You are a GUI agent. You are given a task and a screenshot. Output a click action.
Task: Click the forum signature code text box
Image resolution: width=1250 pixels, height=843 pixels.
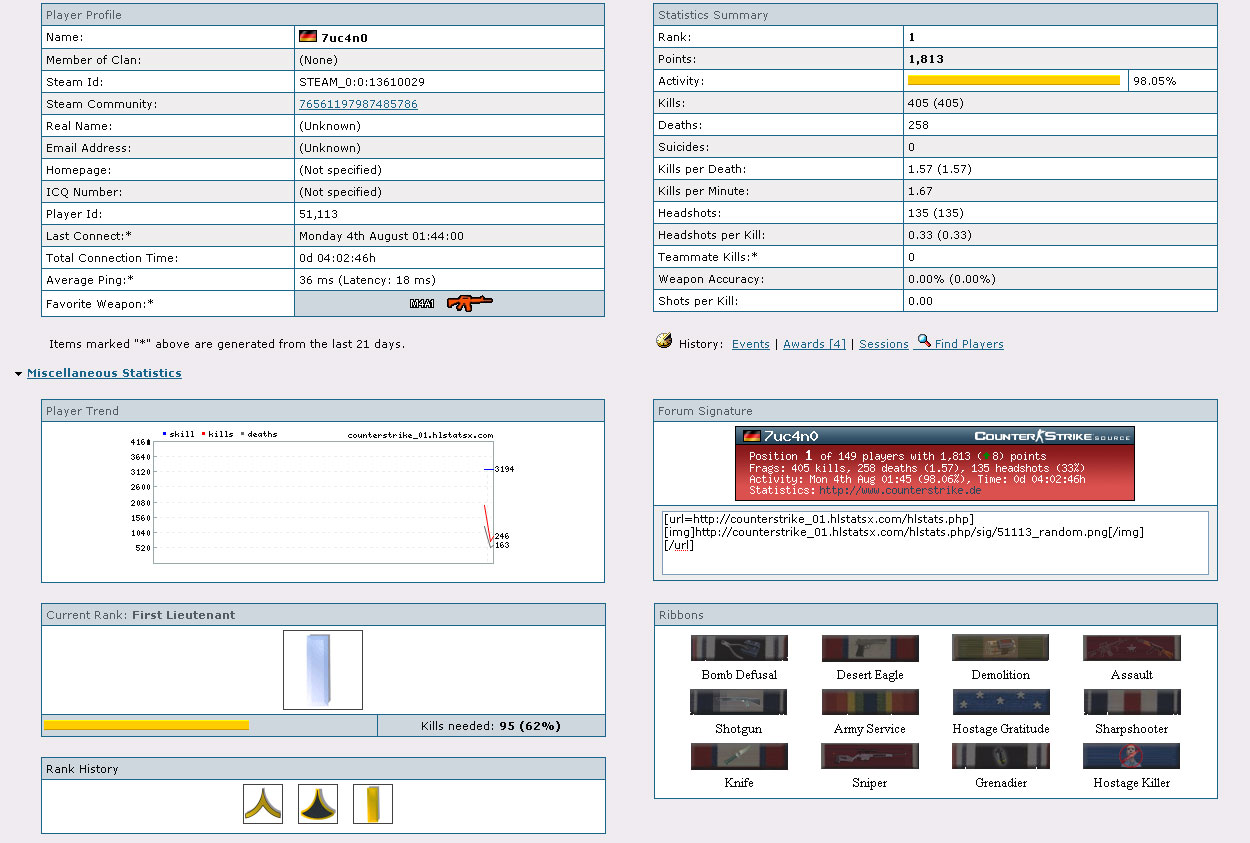(934, 543)
